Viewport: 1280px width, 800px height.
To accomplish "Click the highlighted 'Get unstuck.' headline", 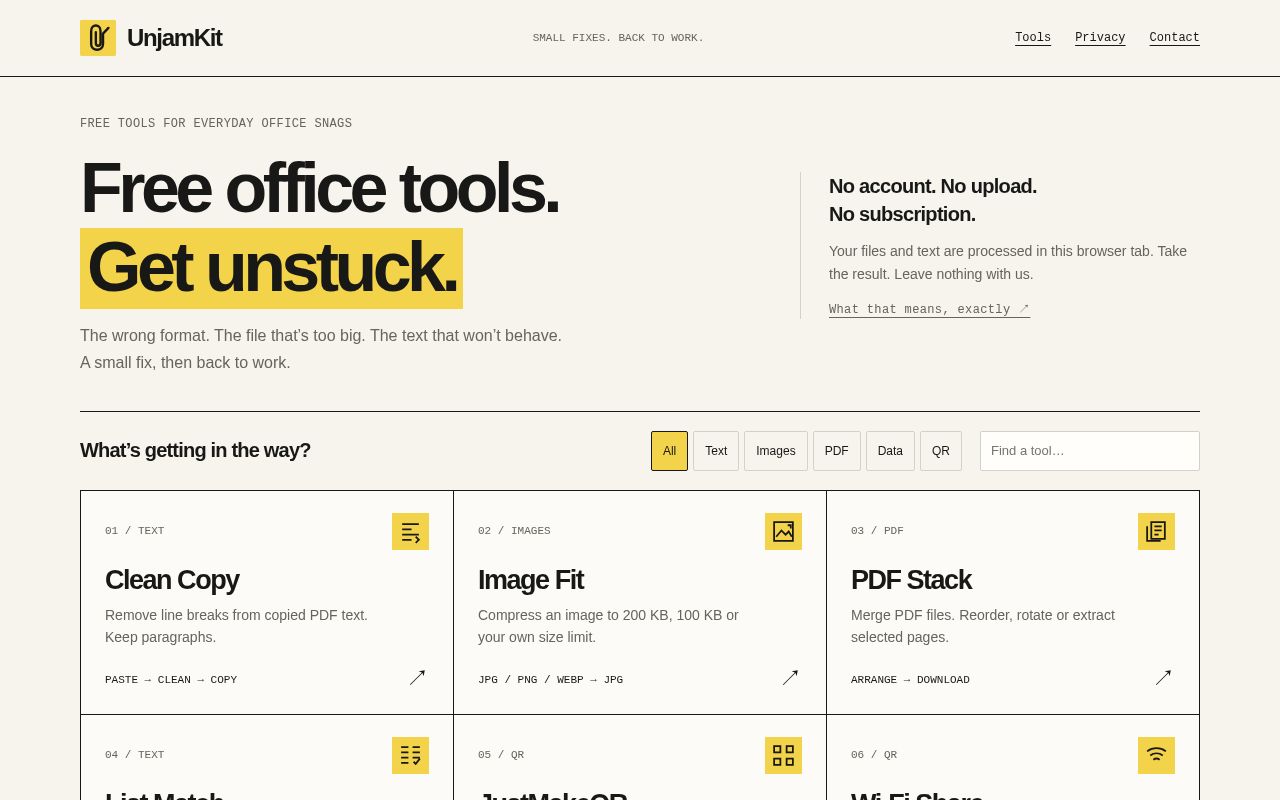I will pos(271,268).
